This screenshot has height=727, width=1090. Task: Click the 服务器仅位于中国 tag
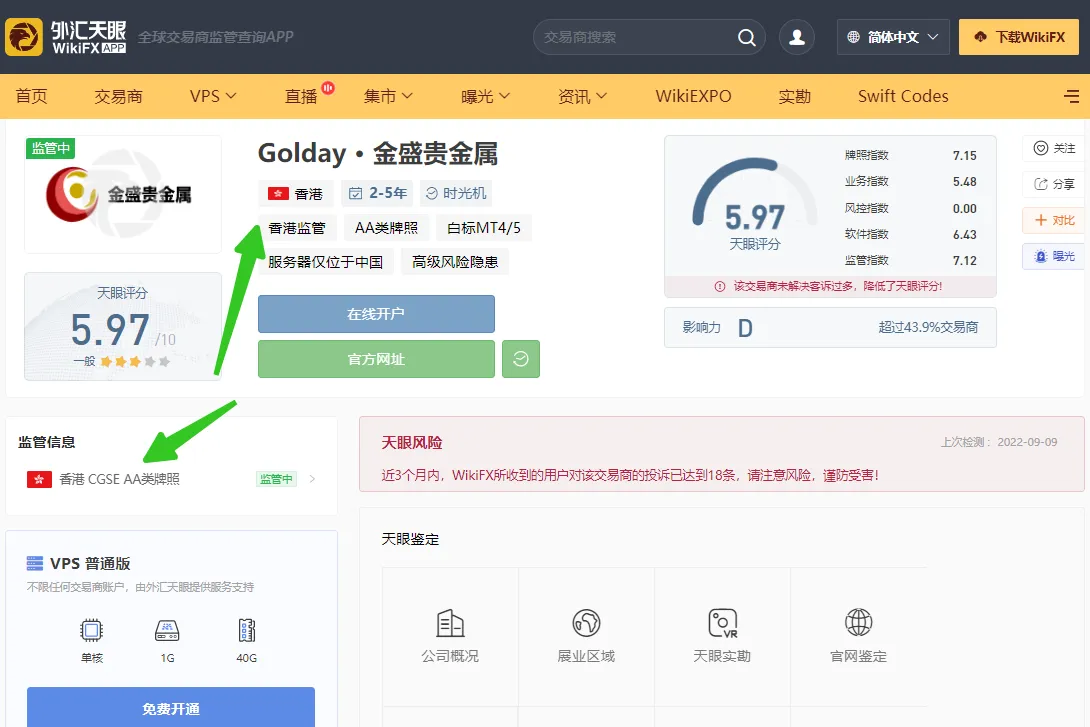[325, 262]
